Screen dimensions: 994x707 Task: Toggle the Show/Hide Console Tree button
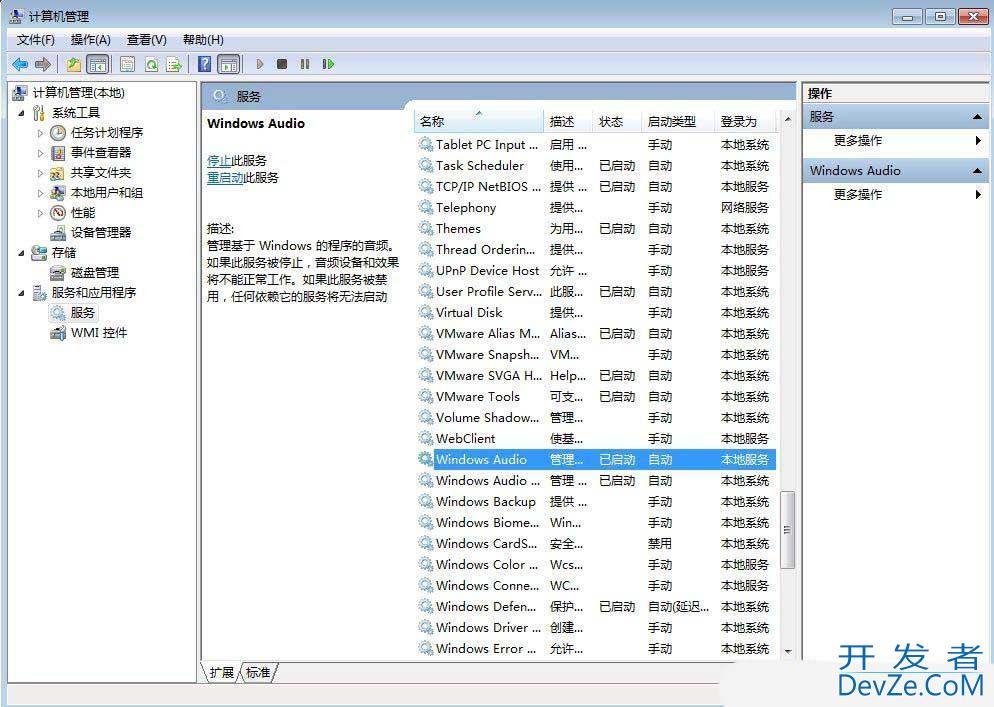[x=97, y=64]
